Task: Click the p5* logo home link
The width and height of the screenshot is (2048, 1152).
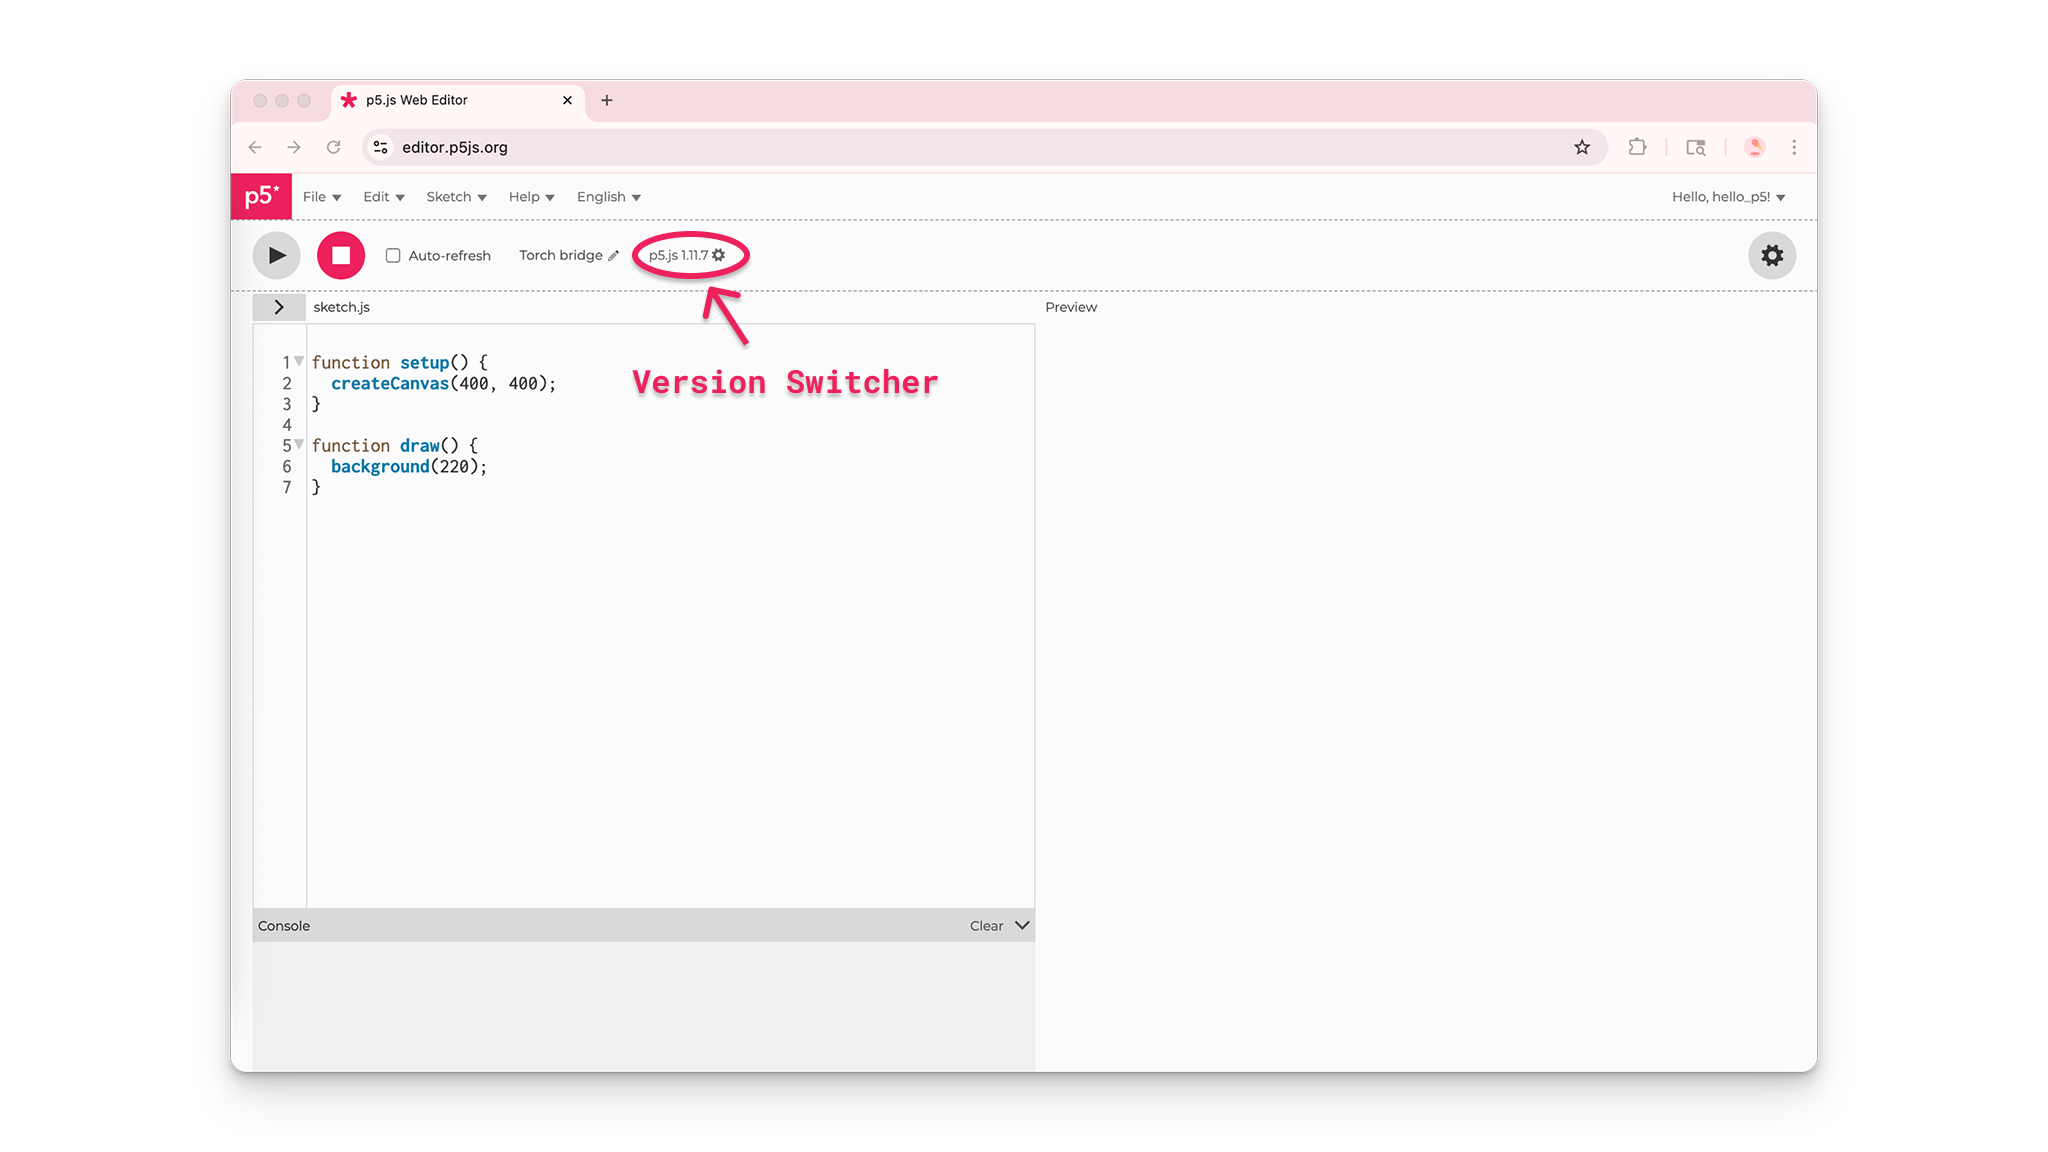Action: [x=261, y=196]
